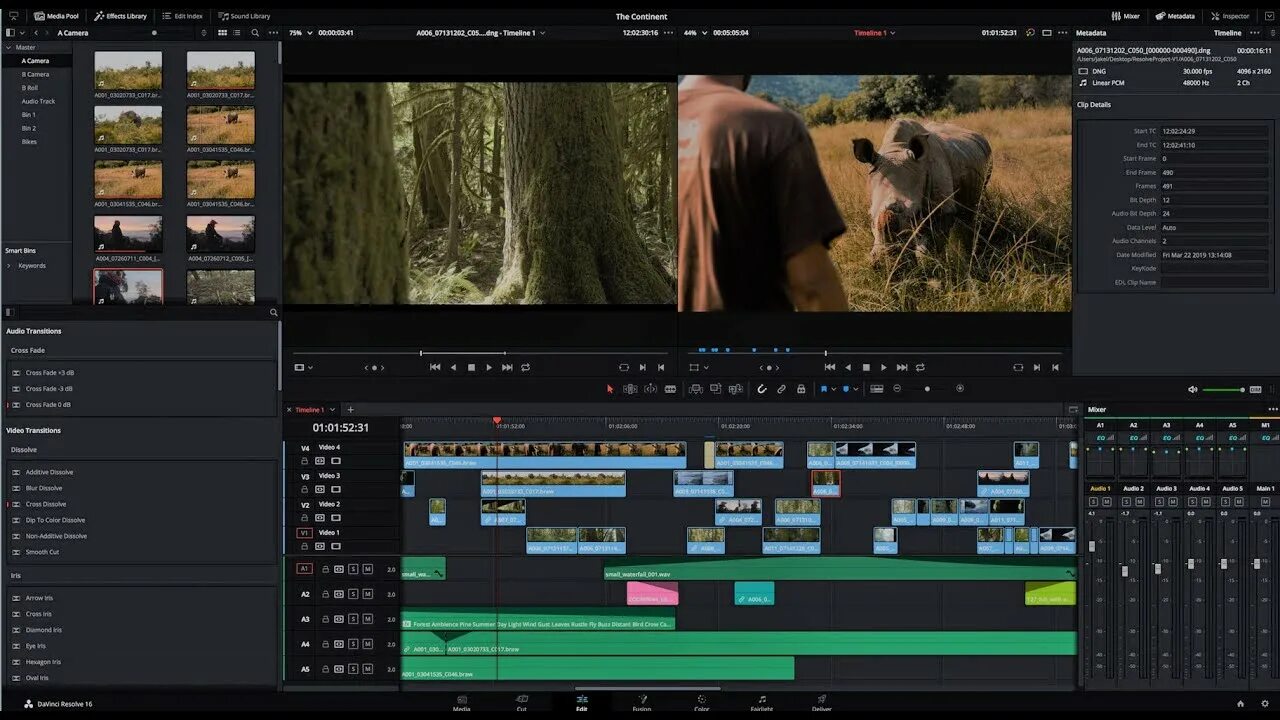This screenshot has height=720, width=1280.
Task: Lock the Video 4 track
Action: pyautogui.click(x=306, y=461)
